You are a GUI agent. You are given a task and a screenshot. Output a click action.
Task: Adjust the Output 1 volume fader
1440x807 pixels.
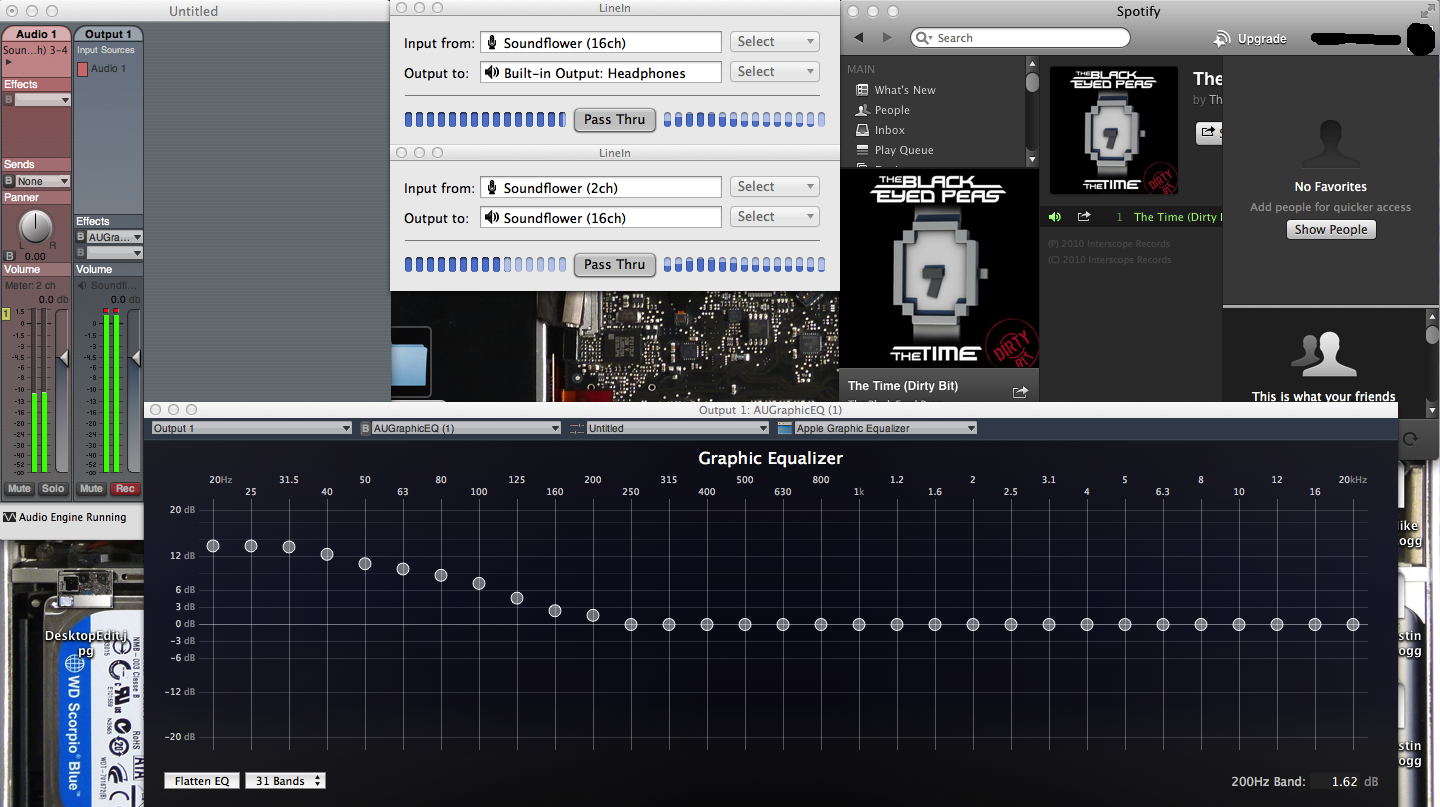(x=135, y=357)
